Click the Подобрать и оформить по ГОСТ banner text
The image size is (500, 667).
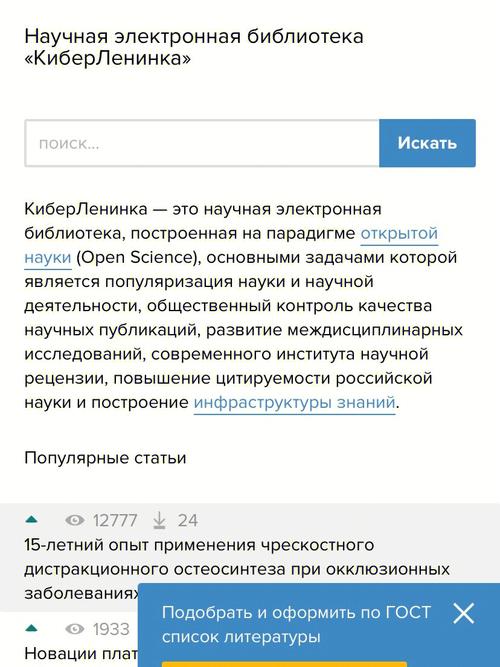point(296,624)
